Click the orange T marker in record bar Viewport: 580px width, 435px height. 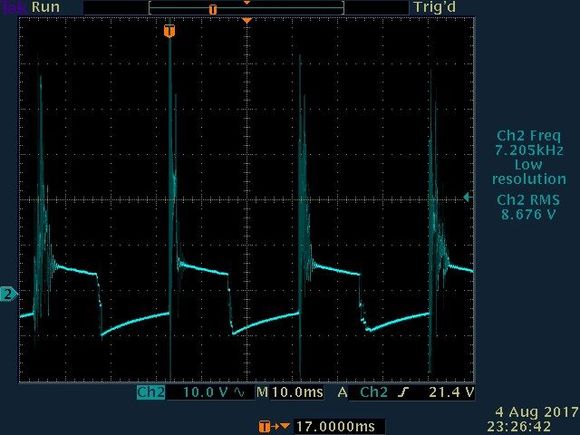pos(213,10)
